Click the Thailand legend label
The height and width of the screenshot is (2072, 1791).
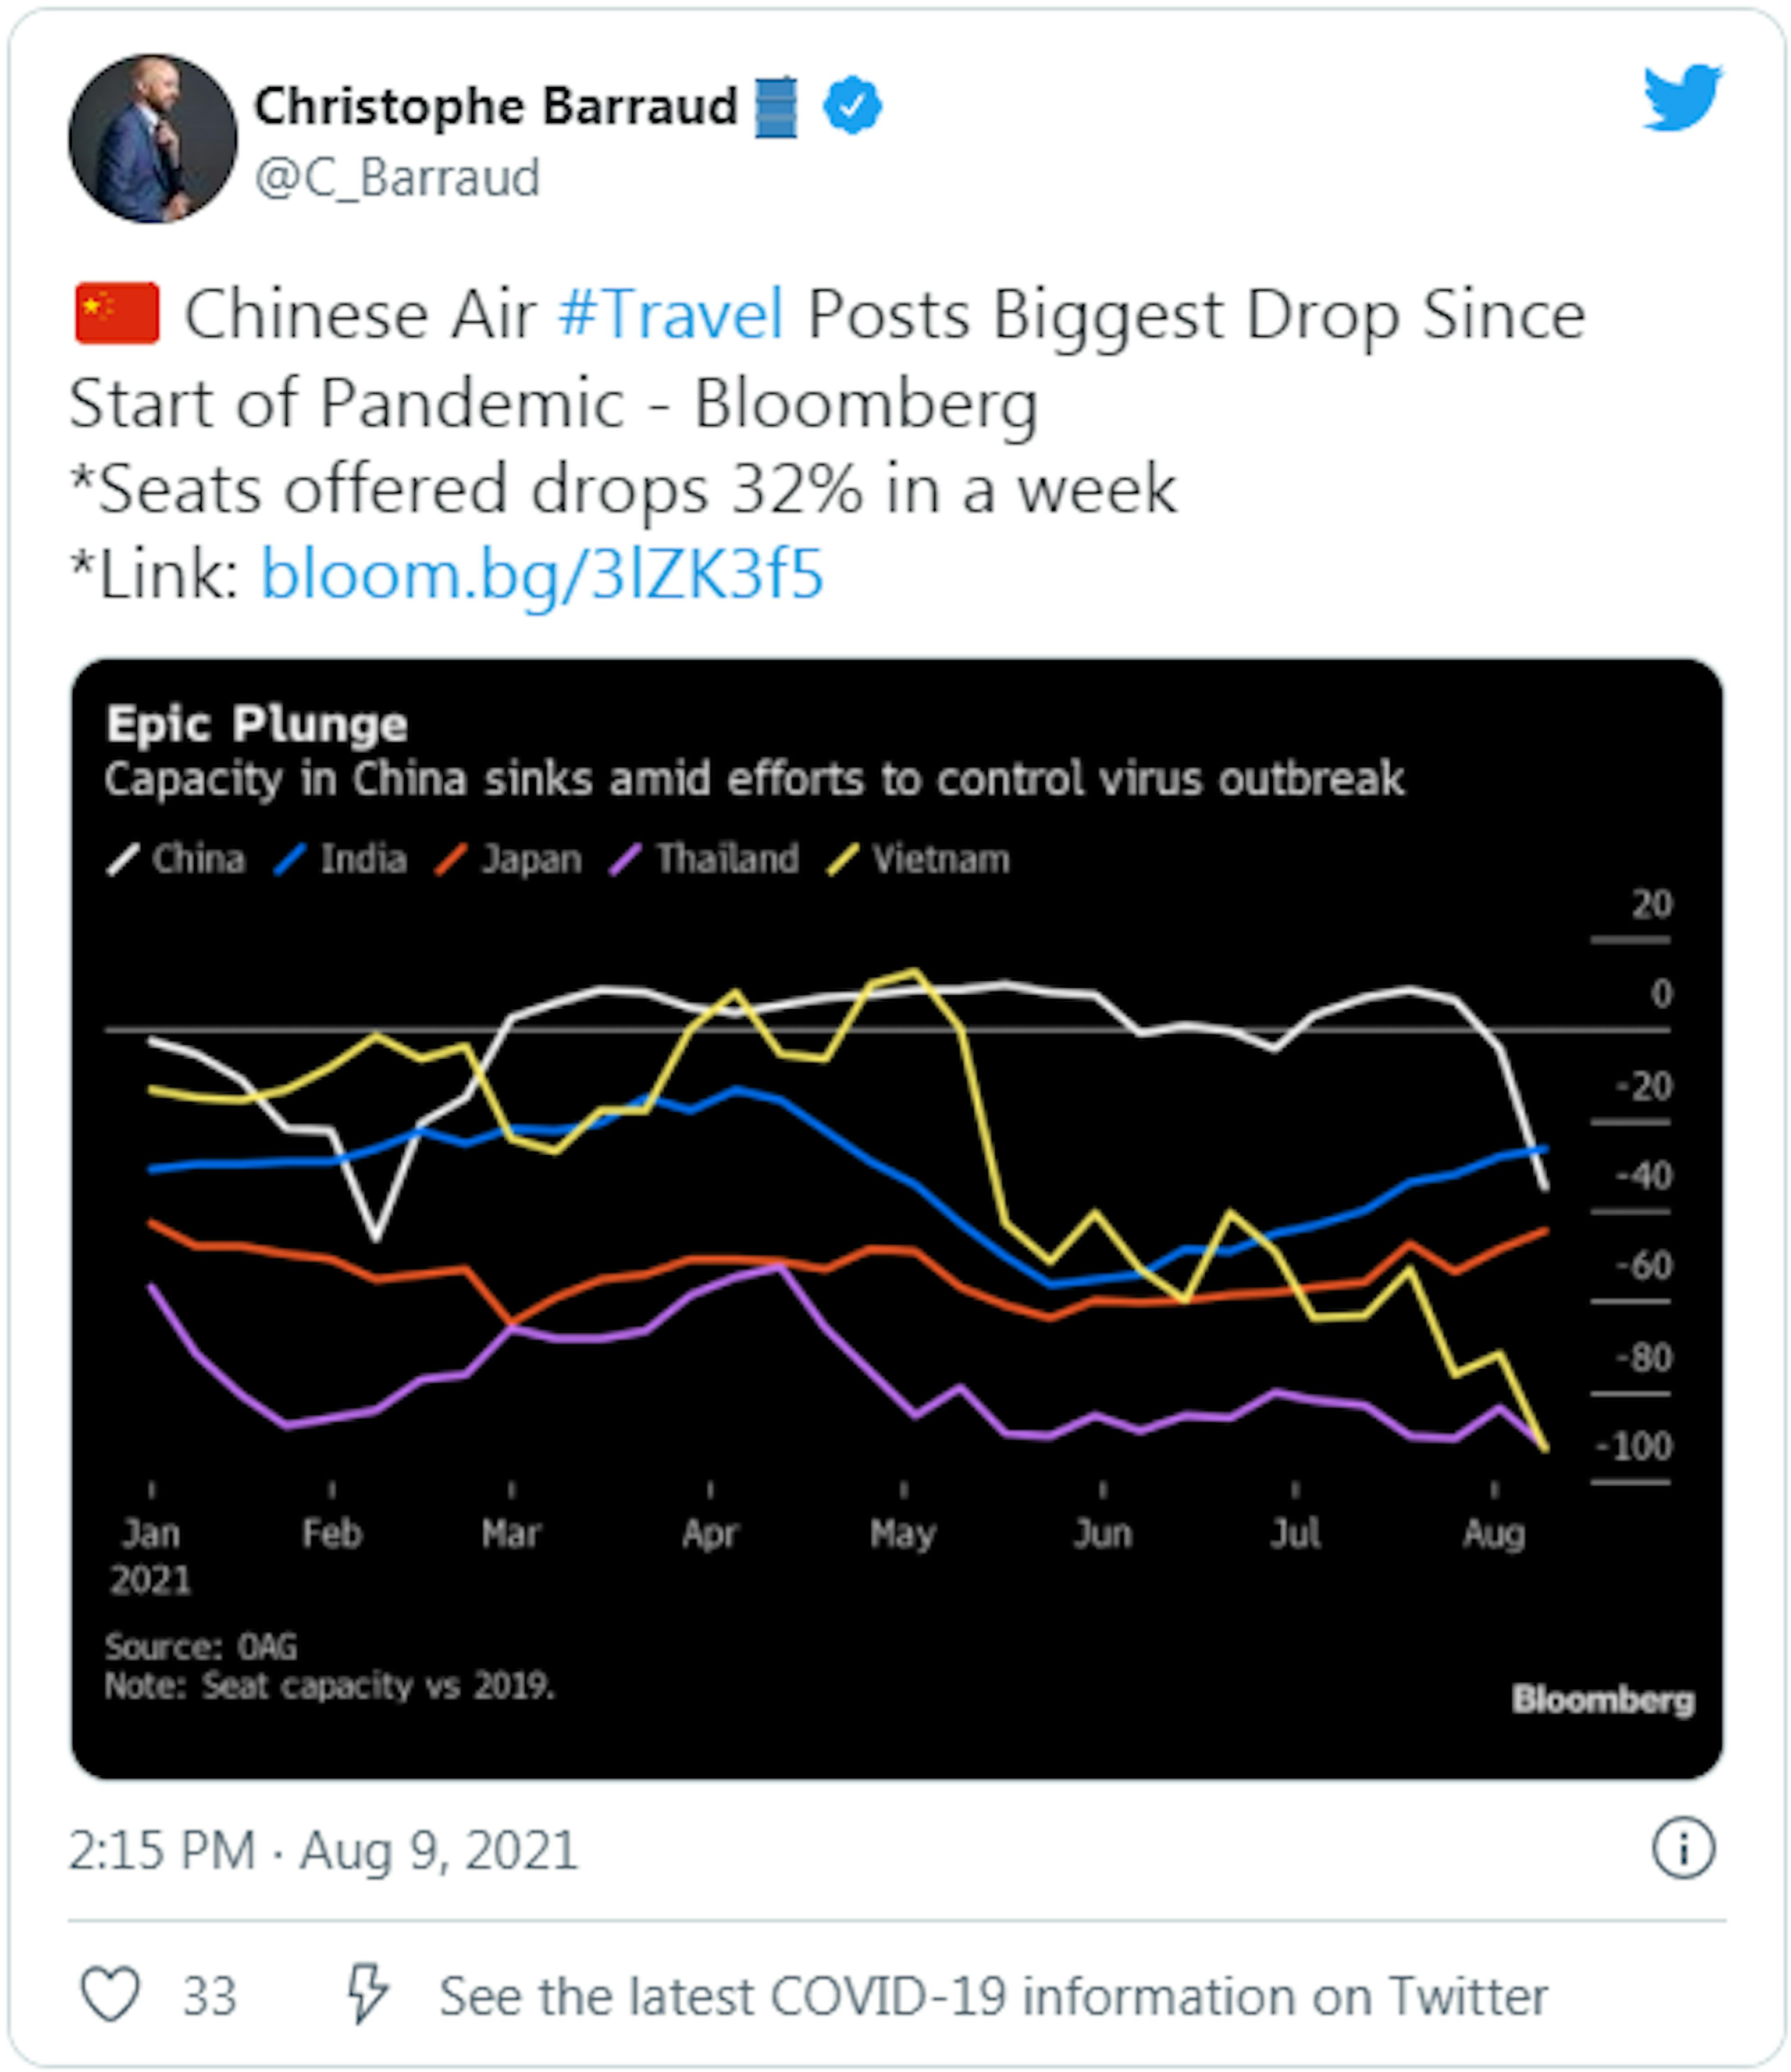tap(727, 860)
